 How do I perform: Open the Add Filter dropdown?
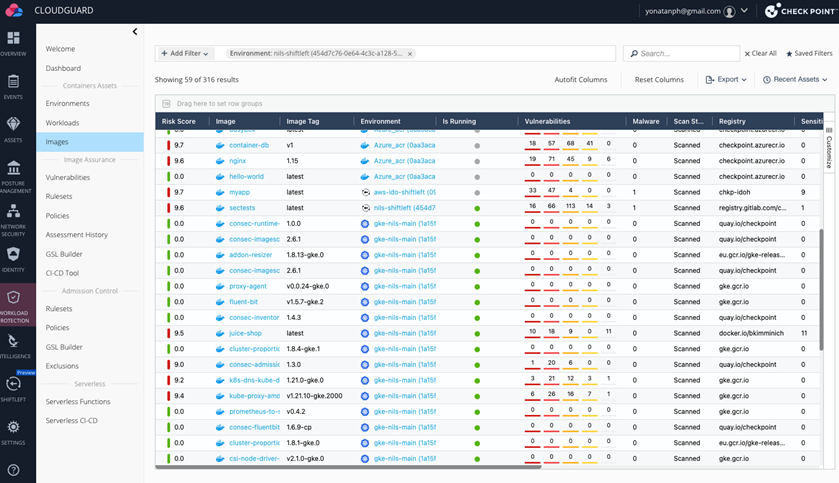tap(185, 53)
